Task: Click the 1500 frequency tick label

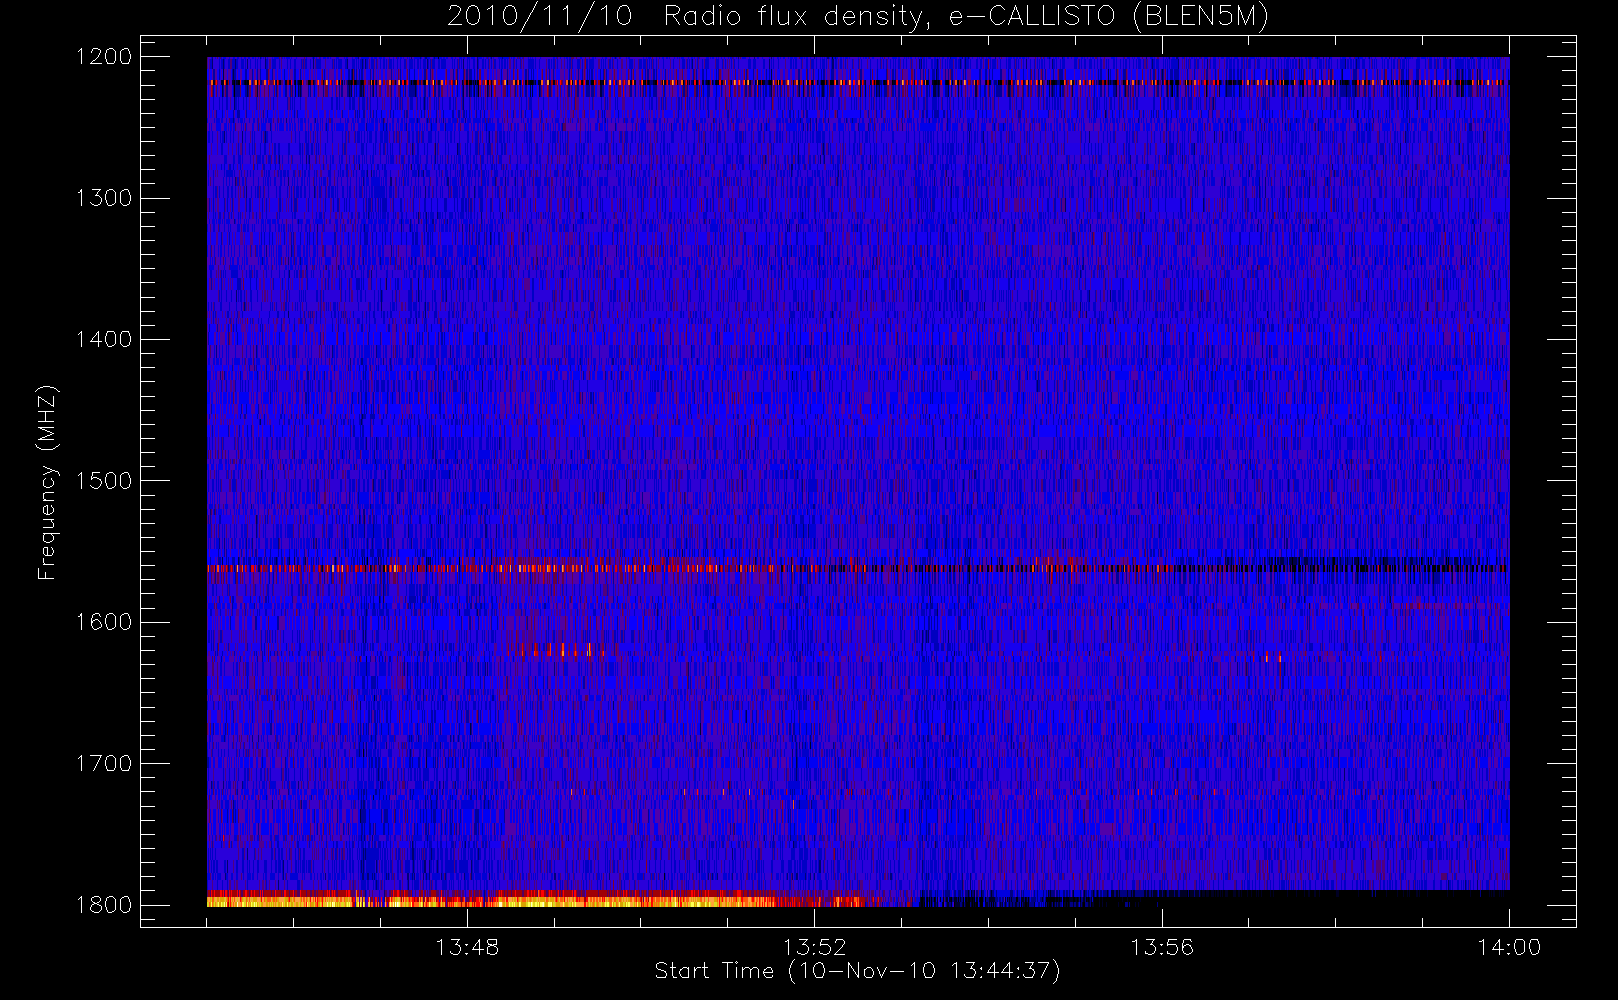Action: click(x=104, y=481)
